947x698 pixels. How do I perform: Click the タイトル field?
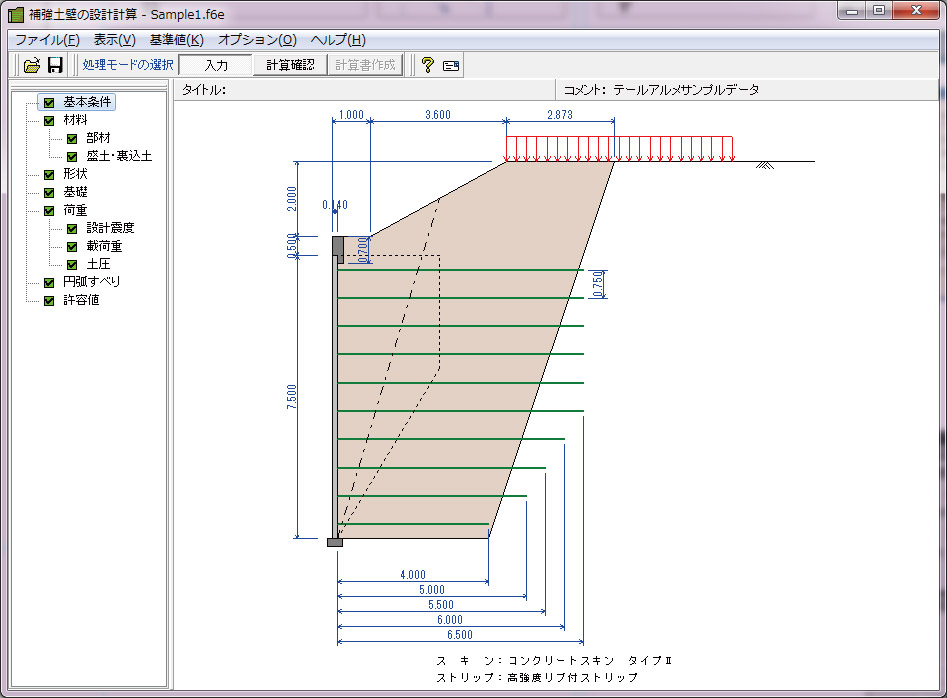365,90
